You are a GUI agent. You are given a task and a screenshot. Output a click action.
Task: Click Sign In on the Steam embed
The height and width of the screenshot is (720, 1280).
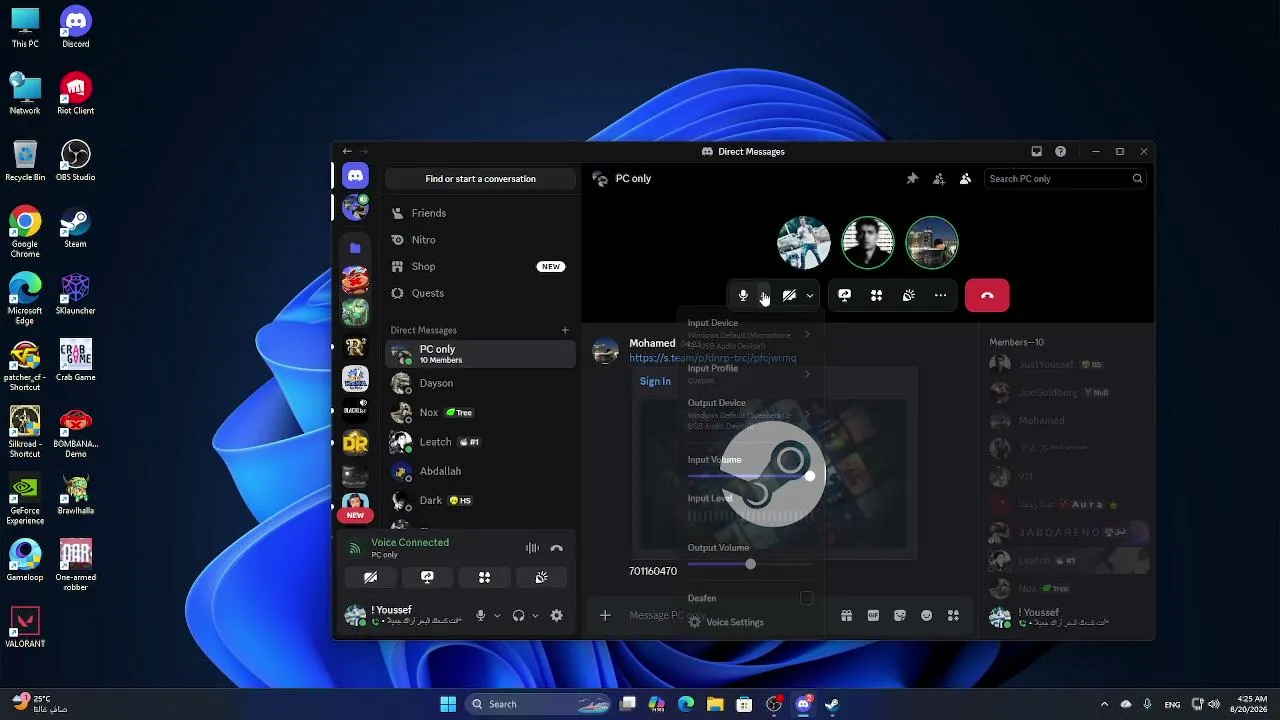pyautogui.click(x=655, y=381)
